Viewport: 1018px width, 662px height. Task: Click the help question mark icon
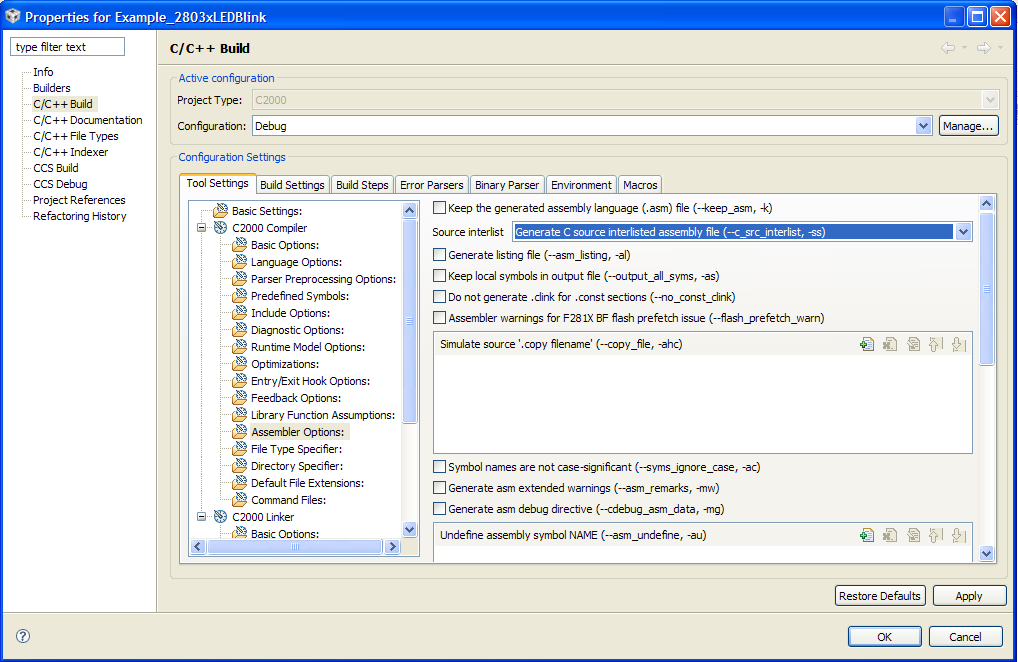(x=22, y=636)
